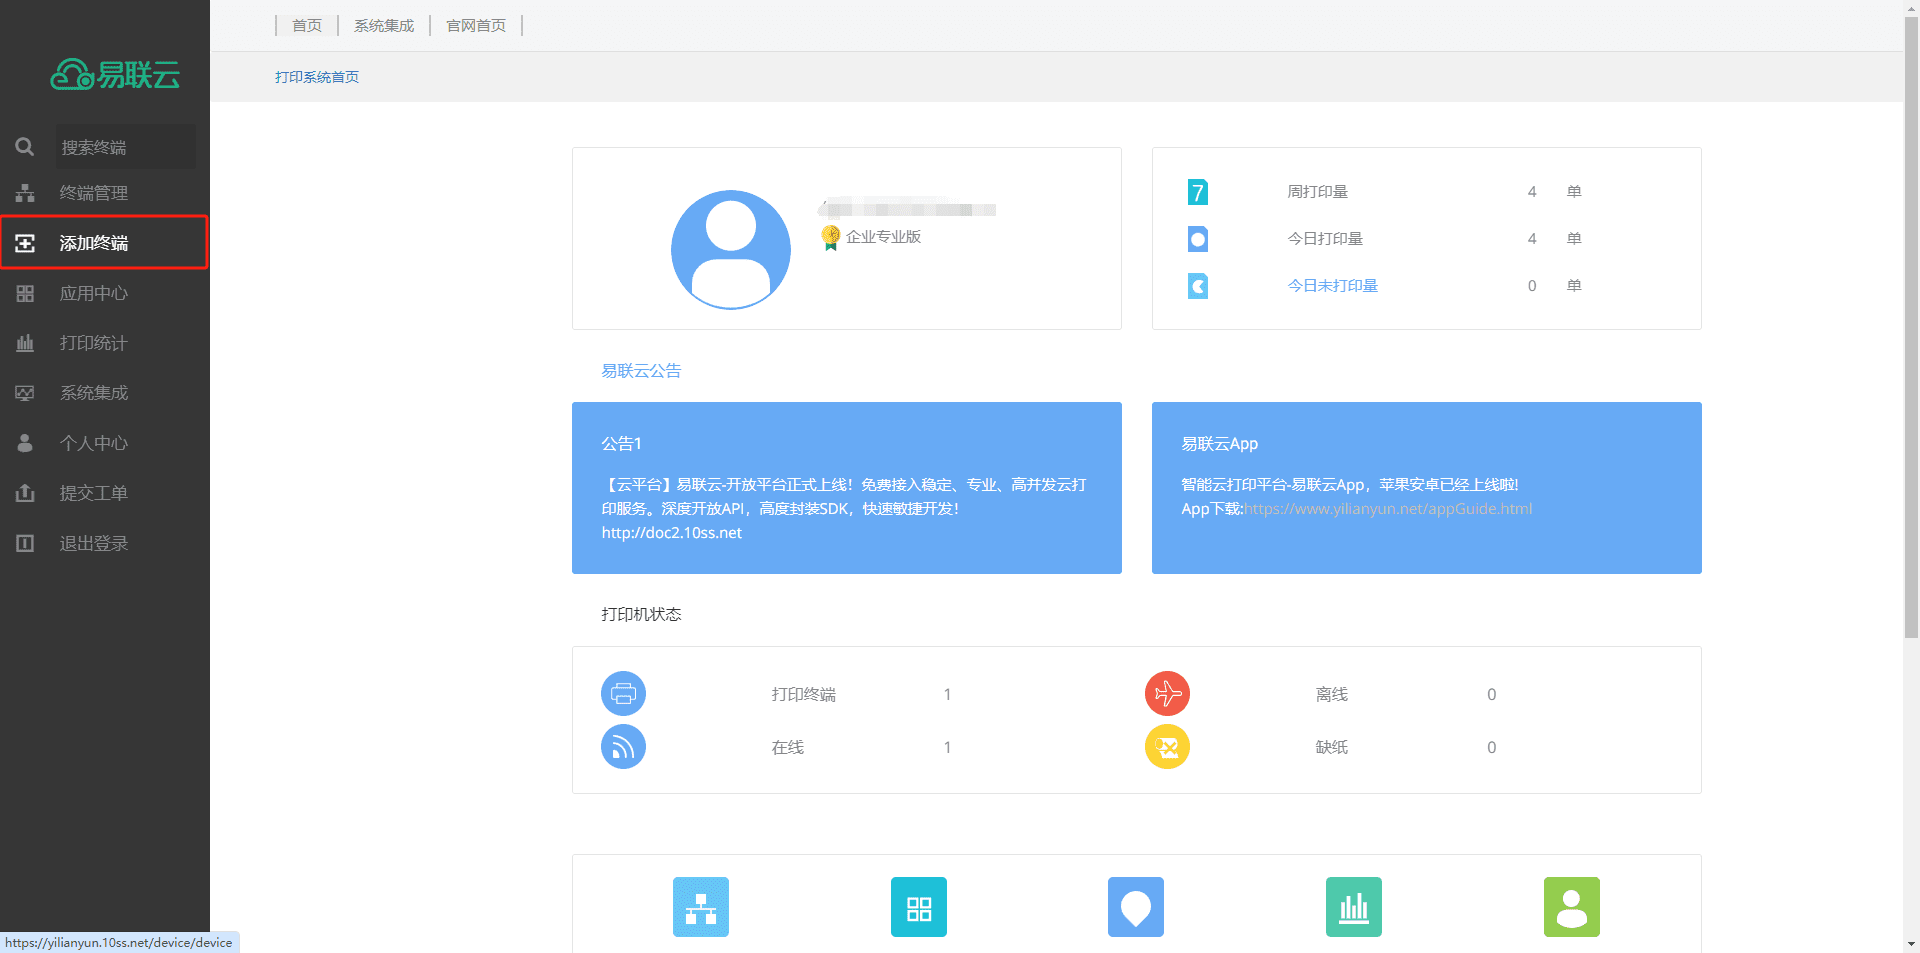Click the blue online signal icon
Screen dimensions: 1920x953
tap(623, 747)
